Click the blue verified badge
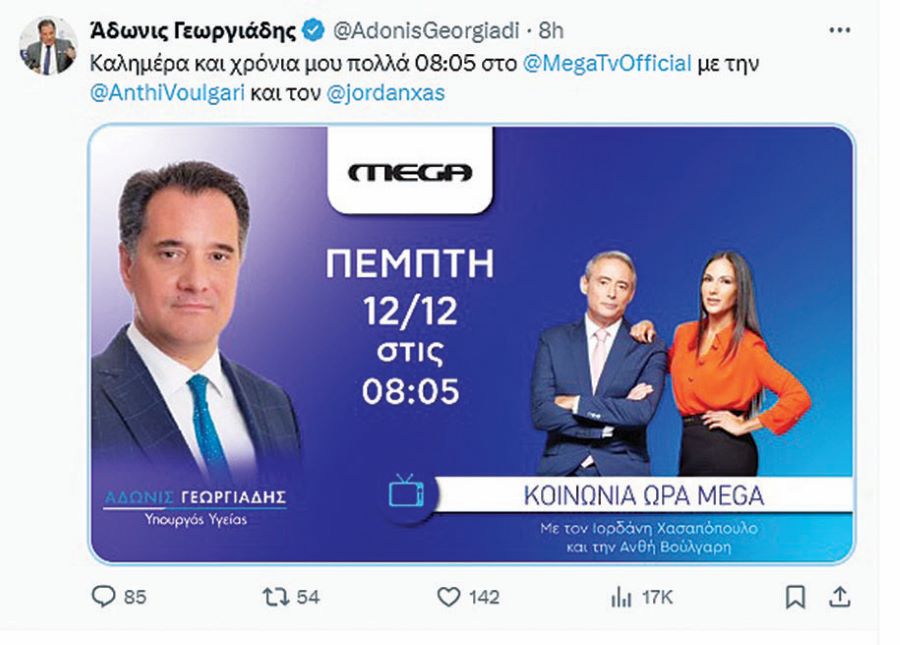 coord(313,30)
